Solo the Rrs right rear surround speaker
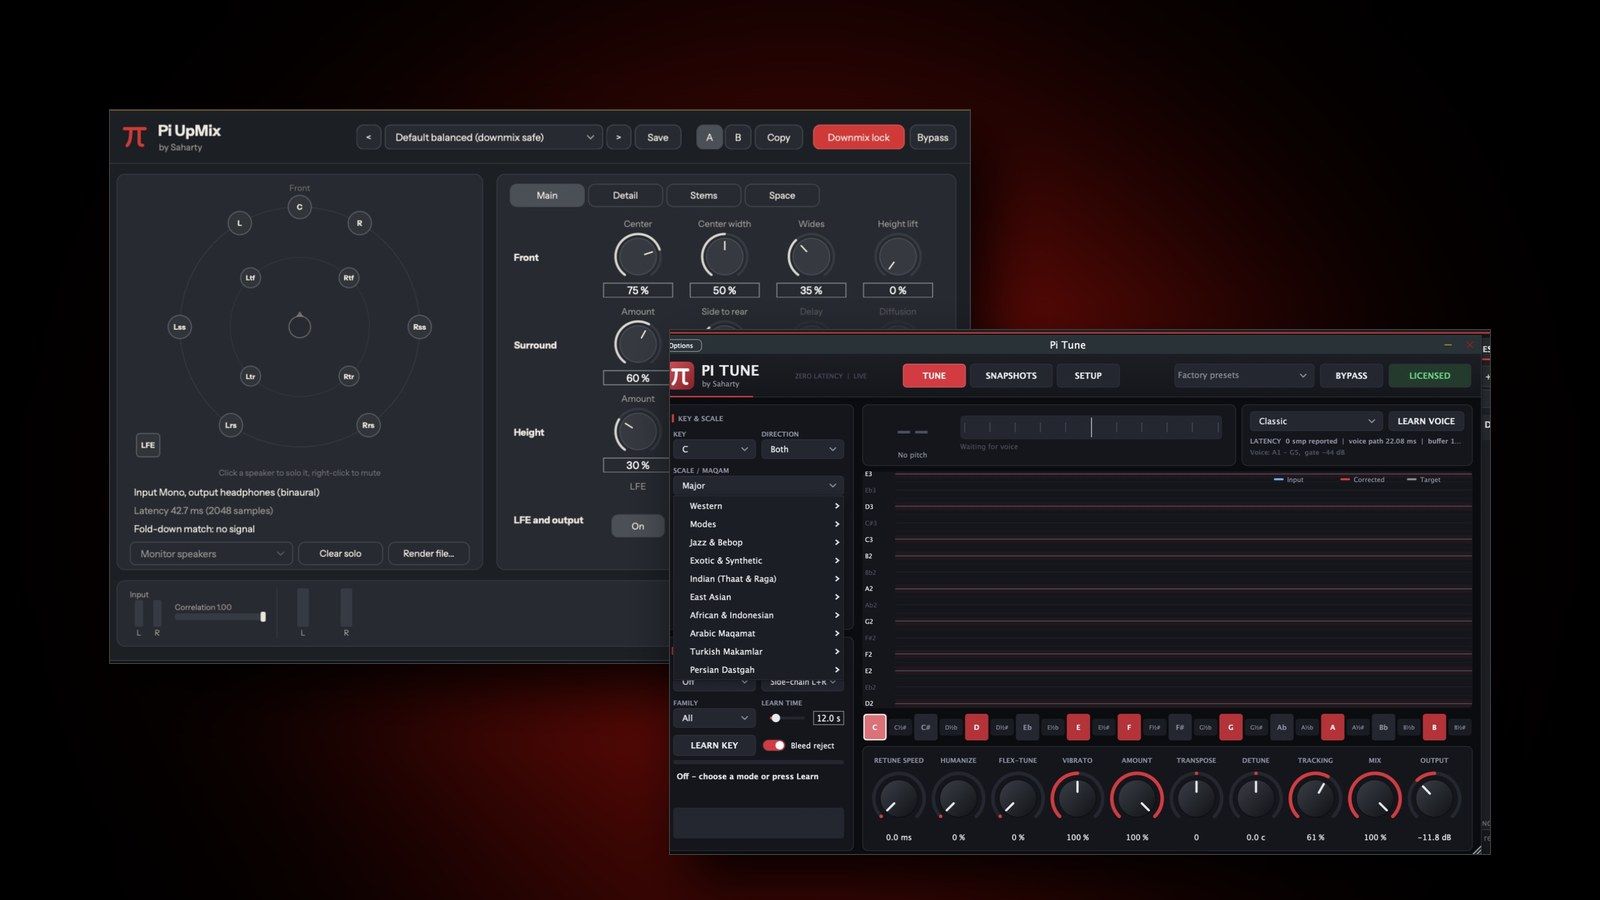 368,425
